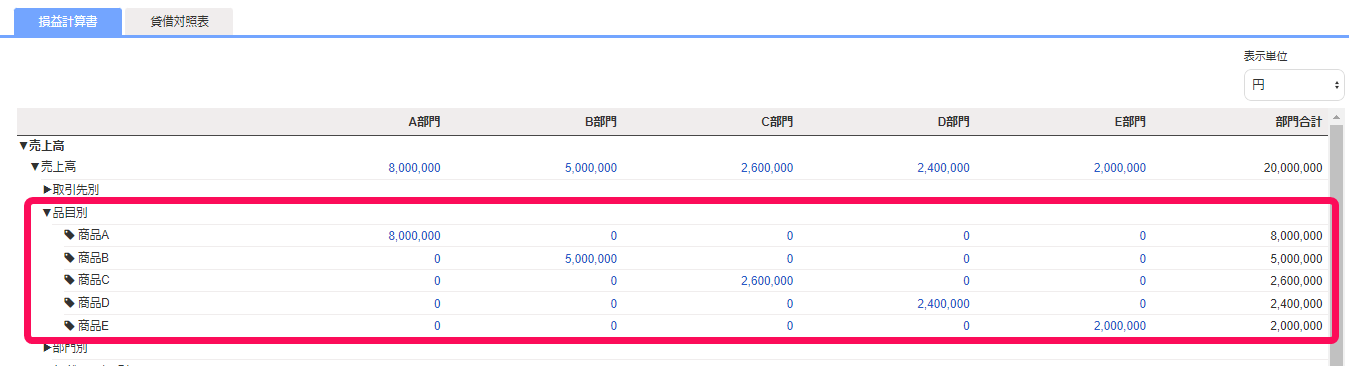Click 商品C's zero value under E部門
The image size is (1349, 366).
tap(1143, 281)
